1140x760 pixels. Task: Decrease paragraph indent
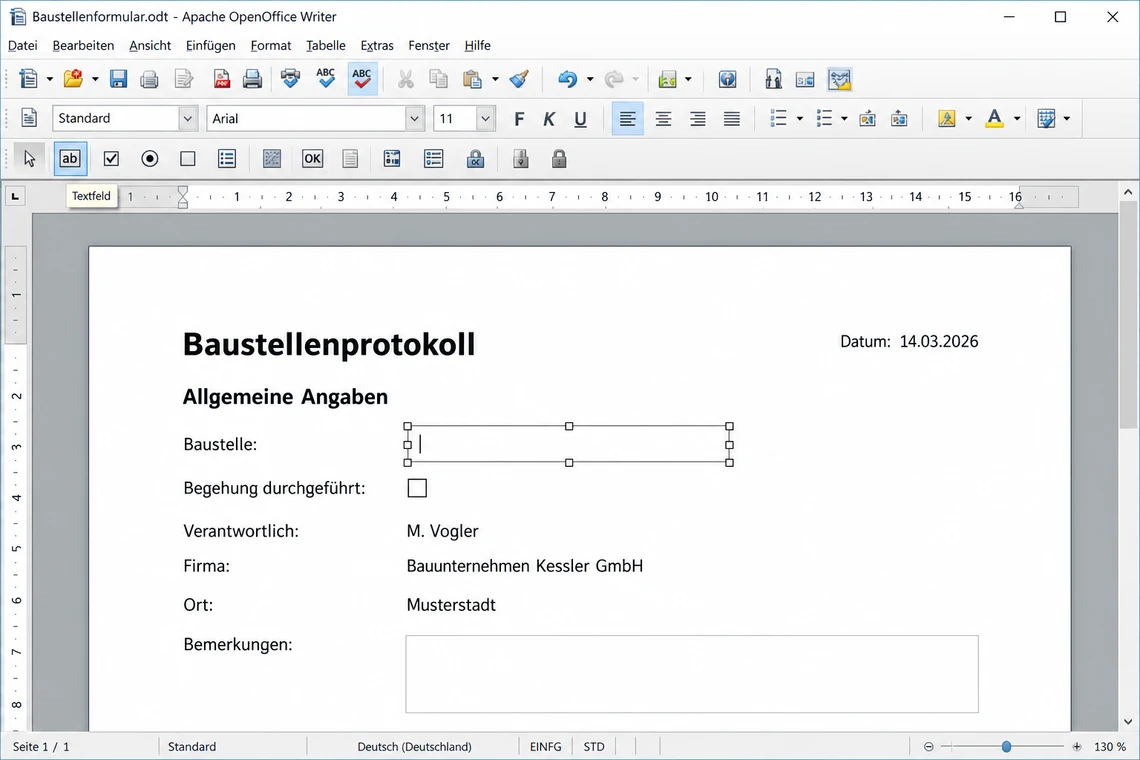pos(867,119)
